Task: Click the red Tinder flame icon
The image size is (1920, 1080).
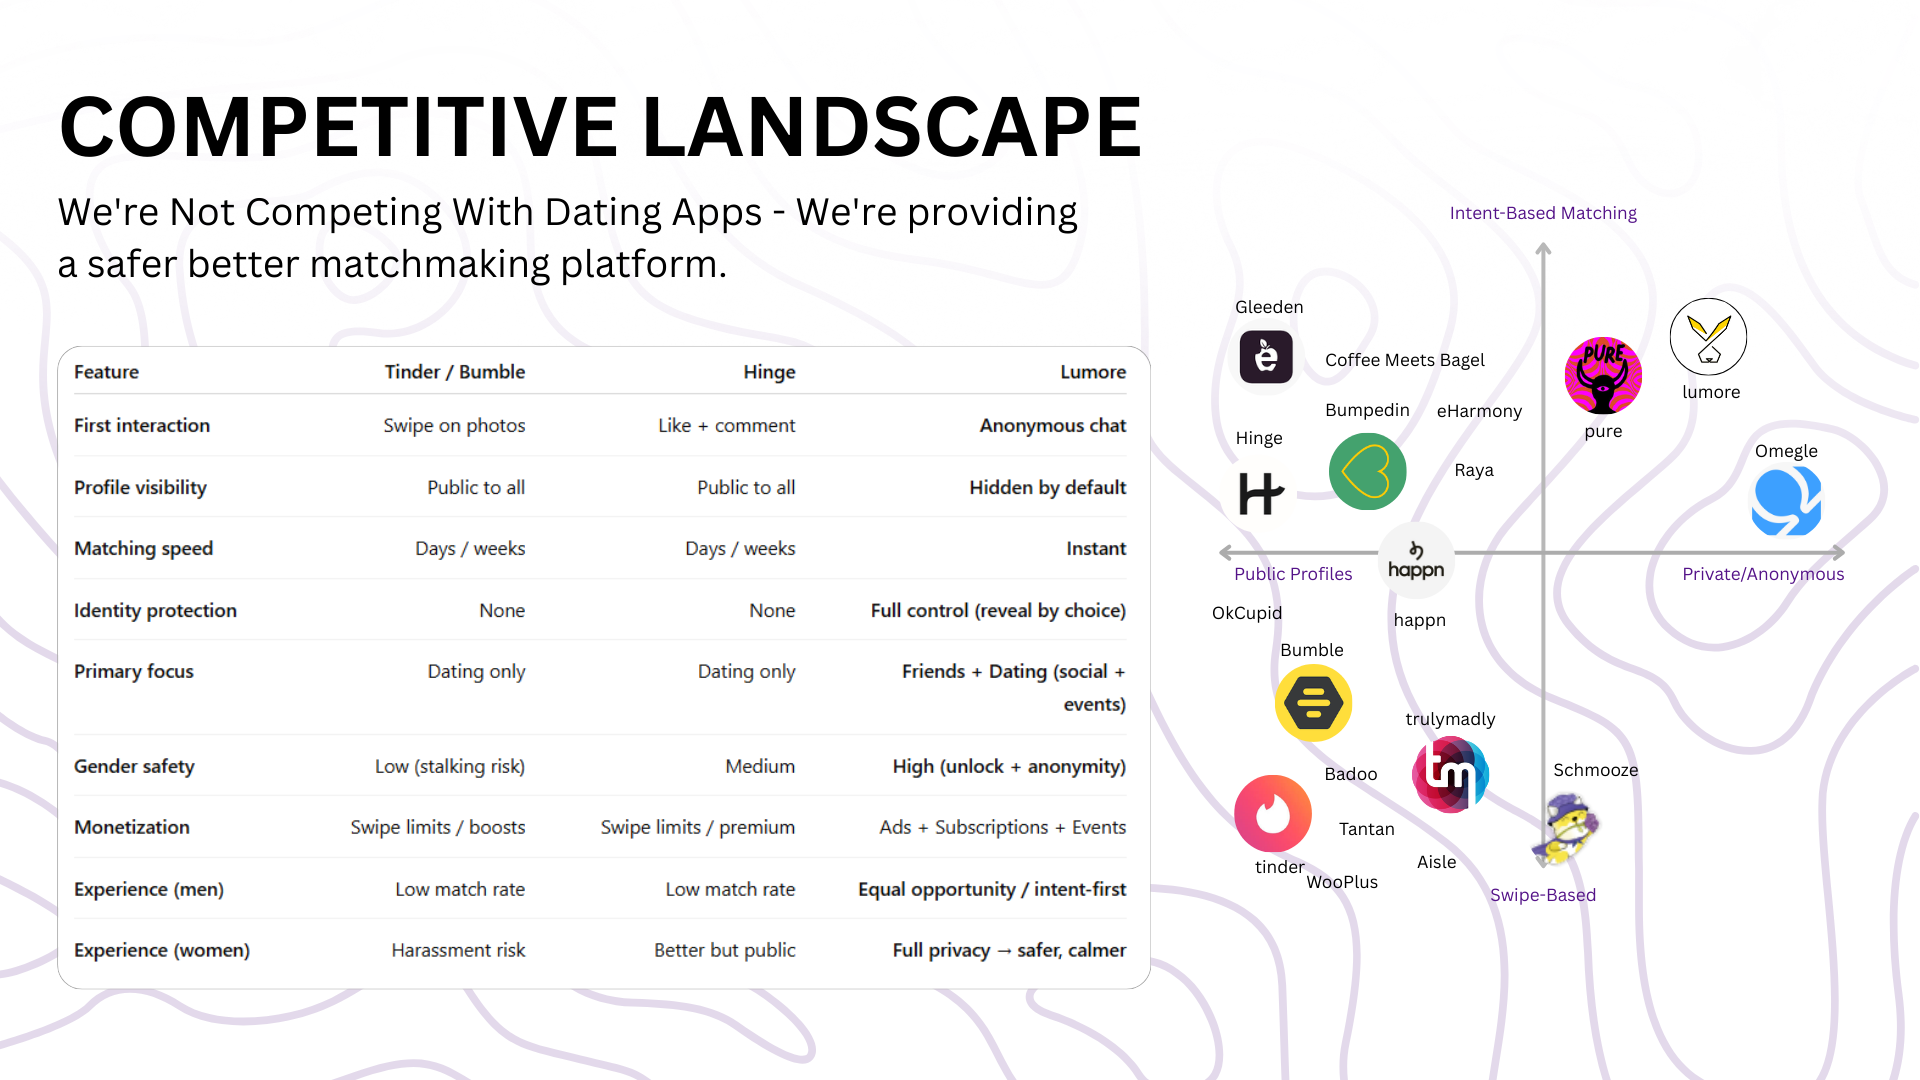Action: [1273, 814]
